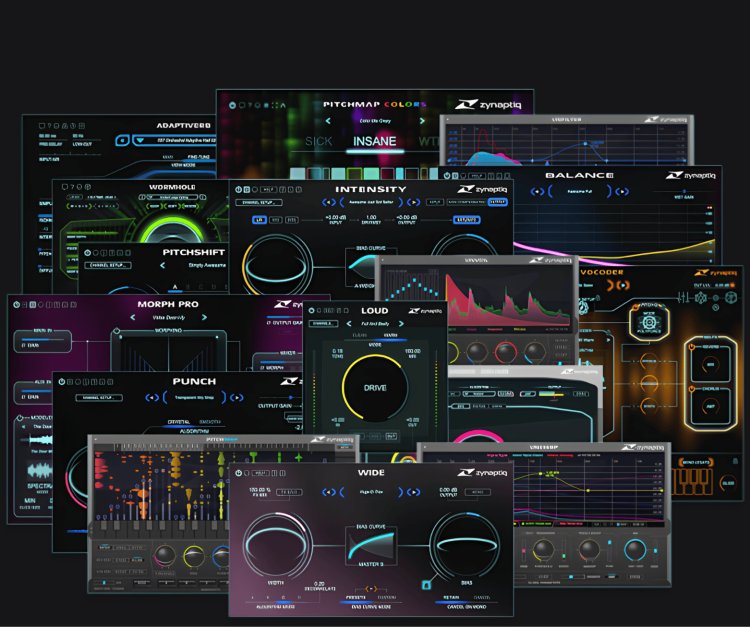Go to previous preset in BALANCE

[538, 192]
